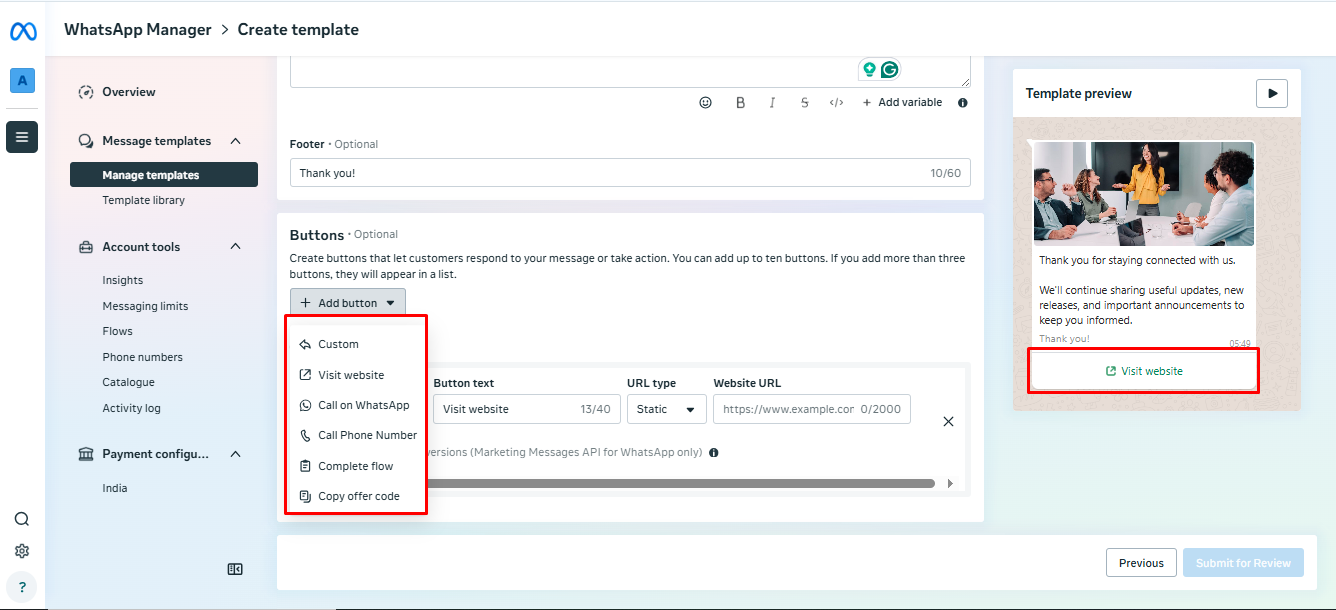
Task: Click the Previous button
Action: [x=1141, y=563]
